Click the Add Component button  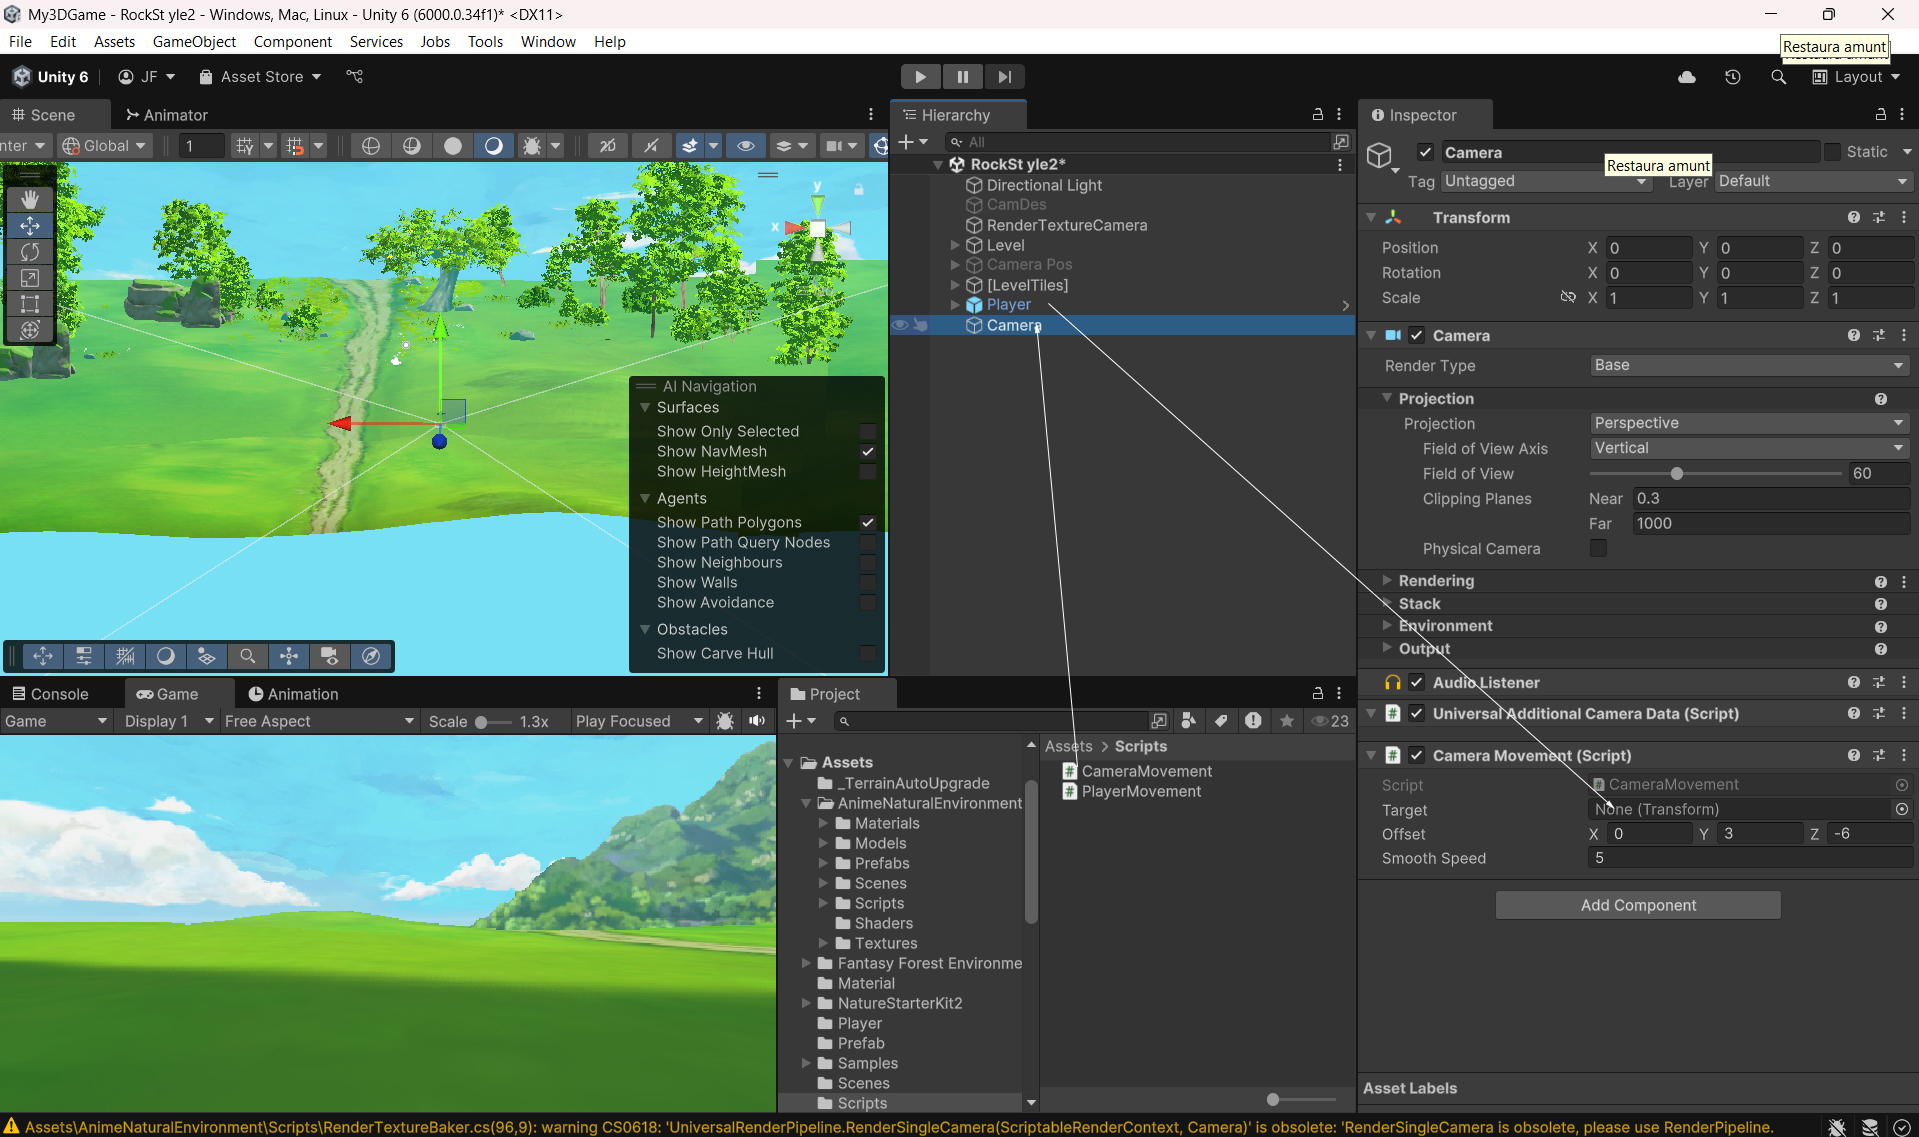(1637, 905)
